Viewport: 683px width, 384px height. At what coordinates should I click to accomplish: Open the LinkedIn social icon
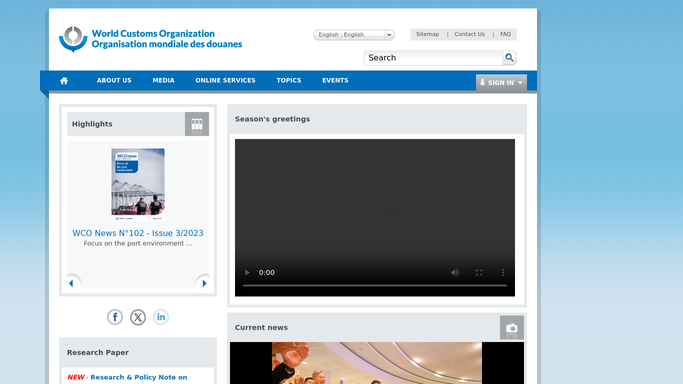coord(161,317)
